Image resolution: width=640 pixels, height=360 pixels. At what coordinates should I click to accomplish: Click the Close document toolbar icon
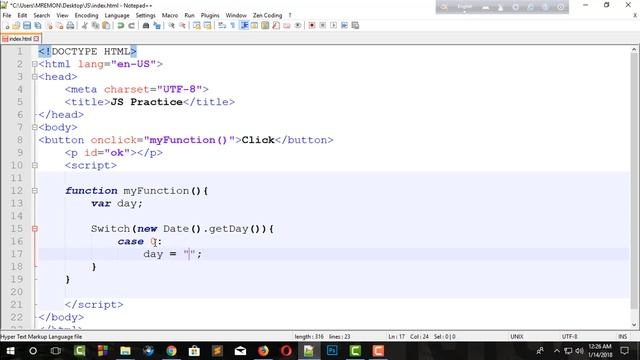(49, 25)
